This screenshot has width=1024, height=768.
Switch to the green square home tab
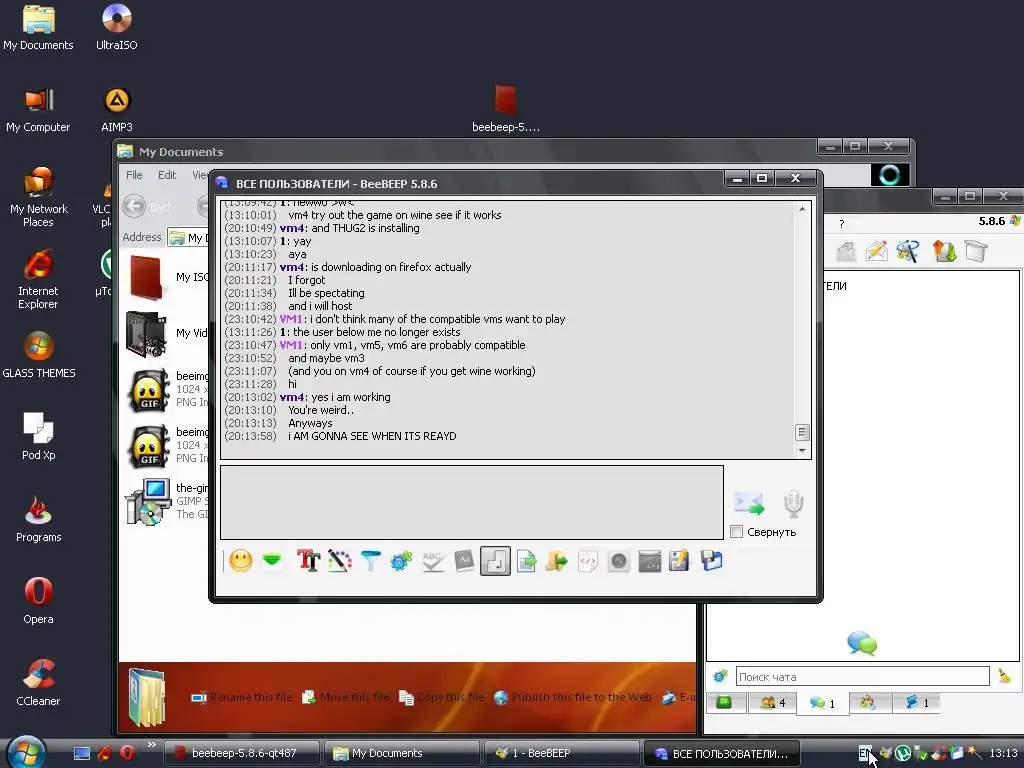click(724, 703)
